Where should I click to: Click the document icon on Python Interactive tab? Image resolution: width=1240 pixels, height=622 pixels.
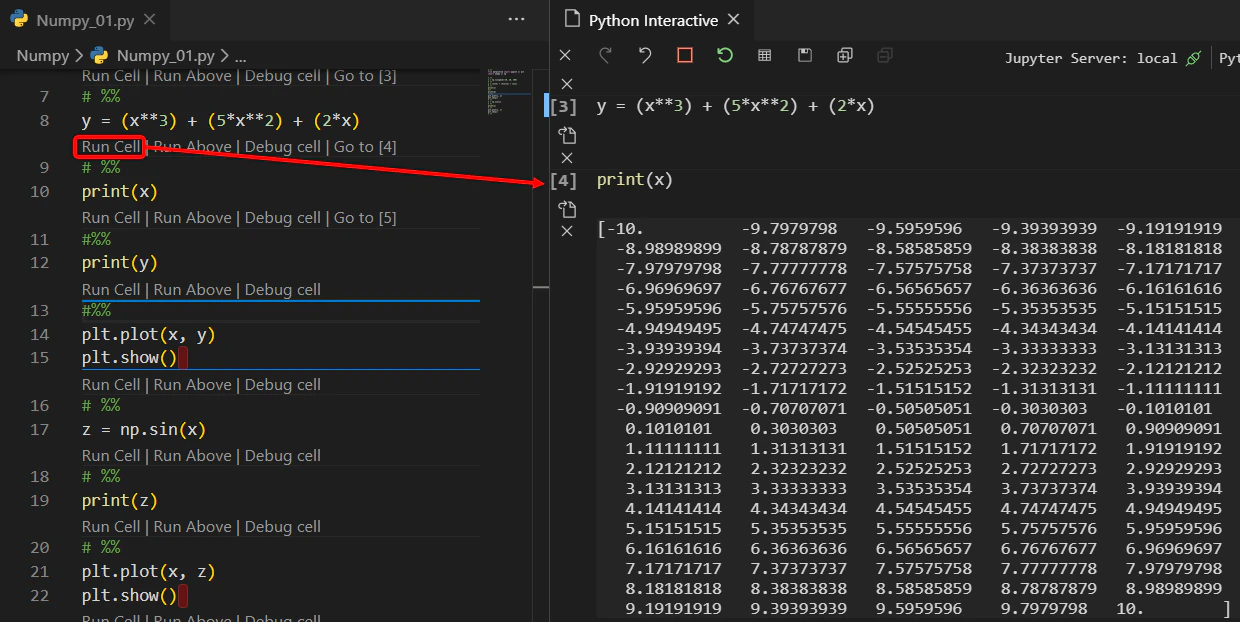[x=572, y=19]
